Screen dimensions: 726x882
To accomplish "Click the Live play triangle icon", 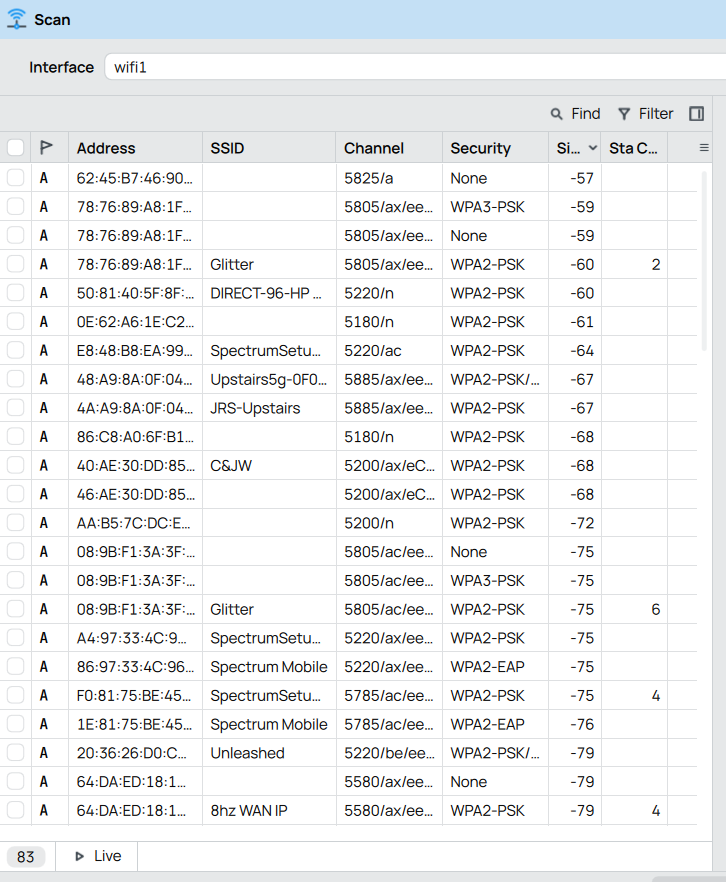I will pyautogui.click(x=79, y=856).
